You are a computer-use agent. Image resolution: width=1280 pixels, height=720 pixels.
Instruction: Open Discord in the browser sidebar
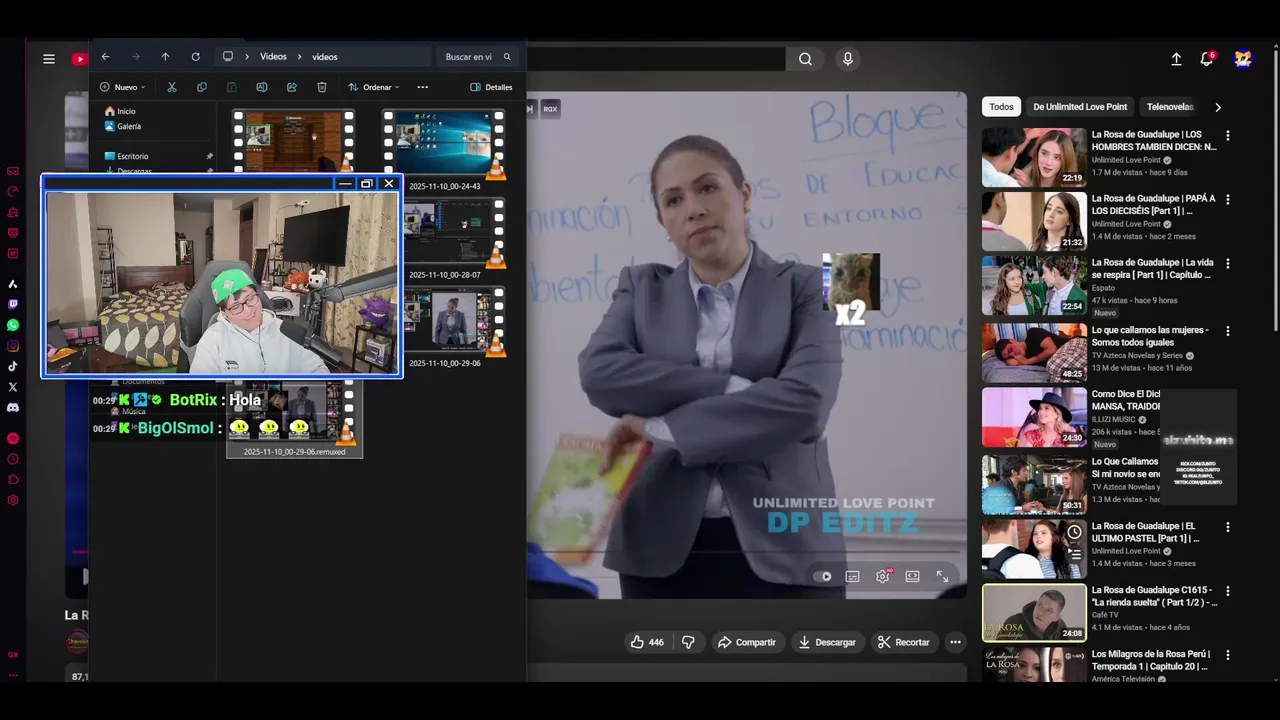click(x=13, y=408)
